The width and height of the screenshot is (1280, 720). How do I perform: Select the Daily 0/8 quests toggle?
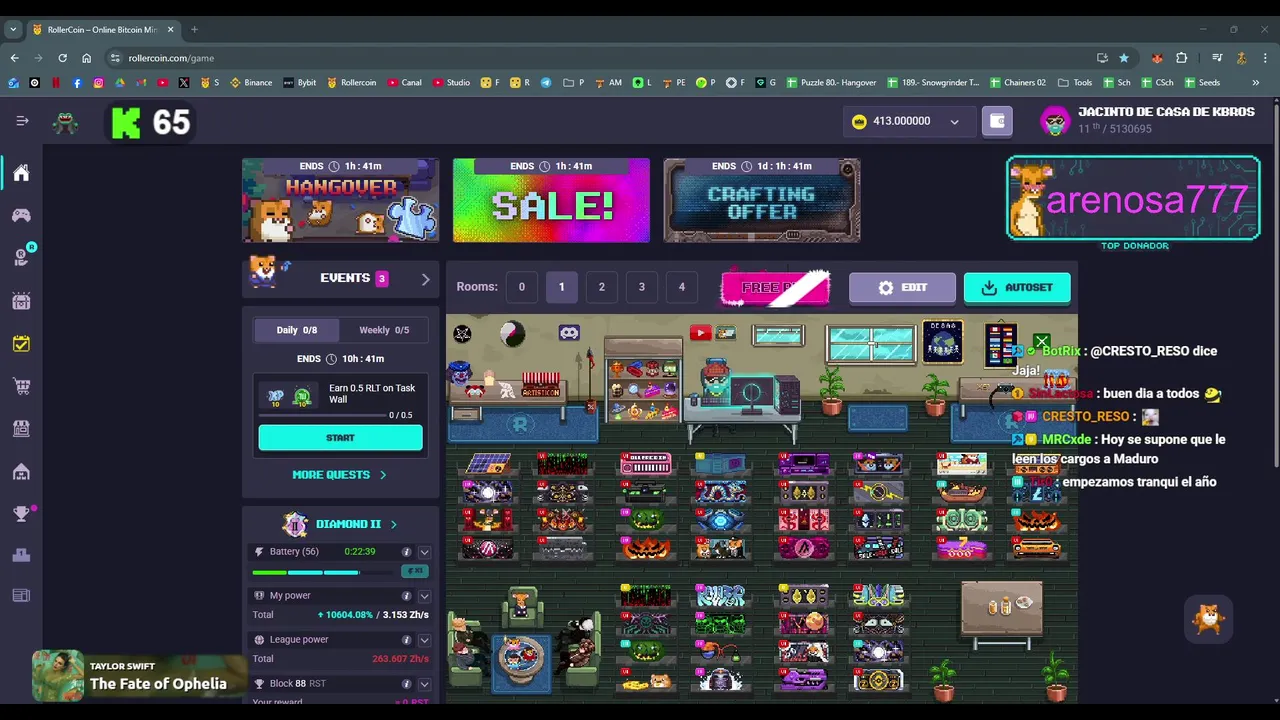pyautogui.click(x=297, y=330)
